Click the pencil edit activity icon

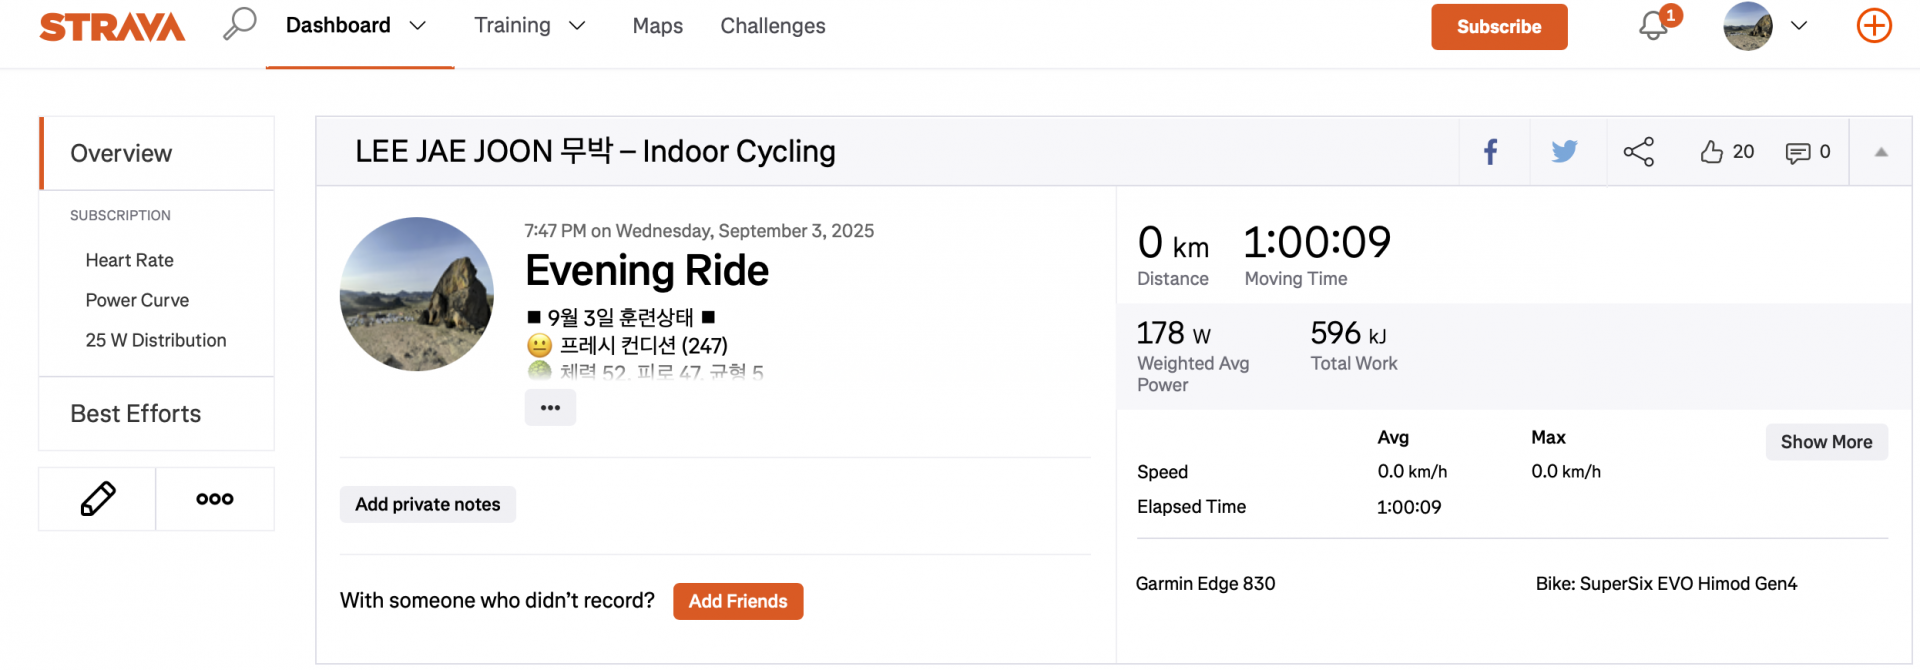pyautogui.click(x=97, y=499)
